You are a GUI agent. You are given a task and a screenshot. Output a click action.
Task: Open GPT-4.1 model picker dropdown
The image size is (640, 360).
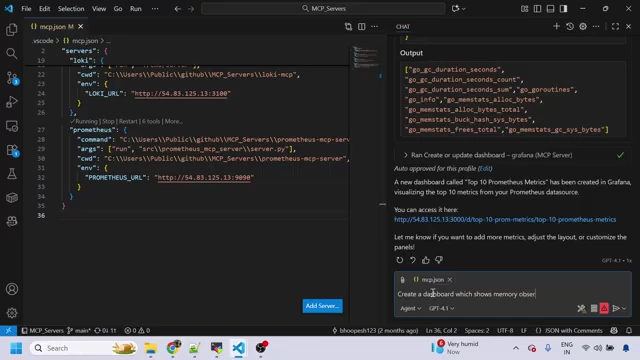tap(441, 309)
